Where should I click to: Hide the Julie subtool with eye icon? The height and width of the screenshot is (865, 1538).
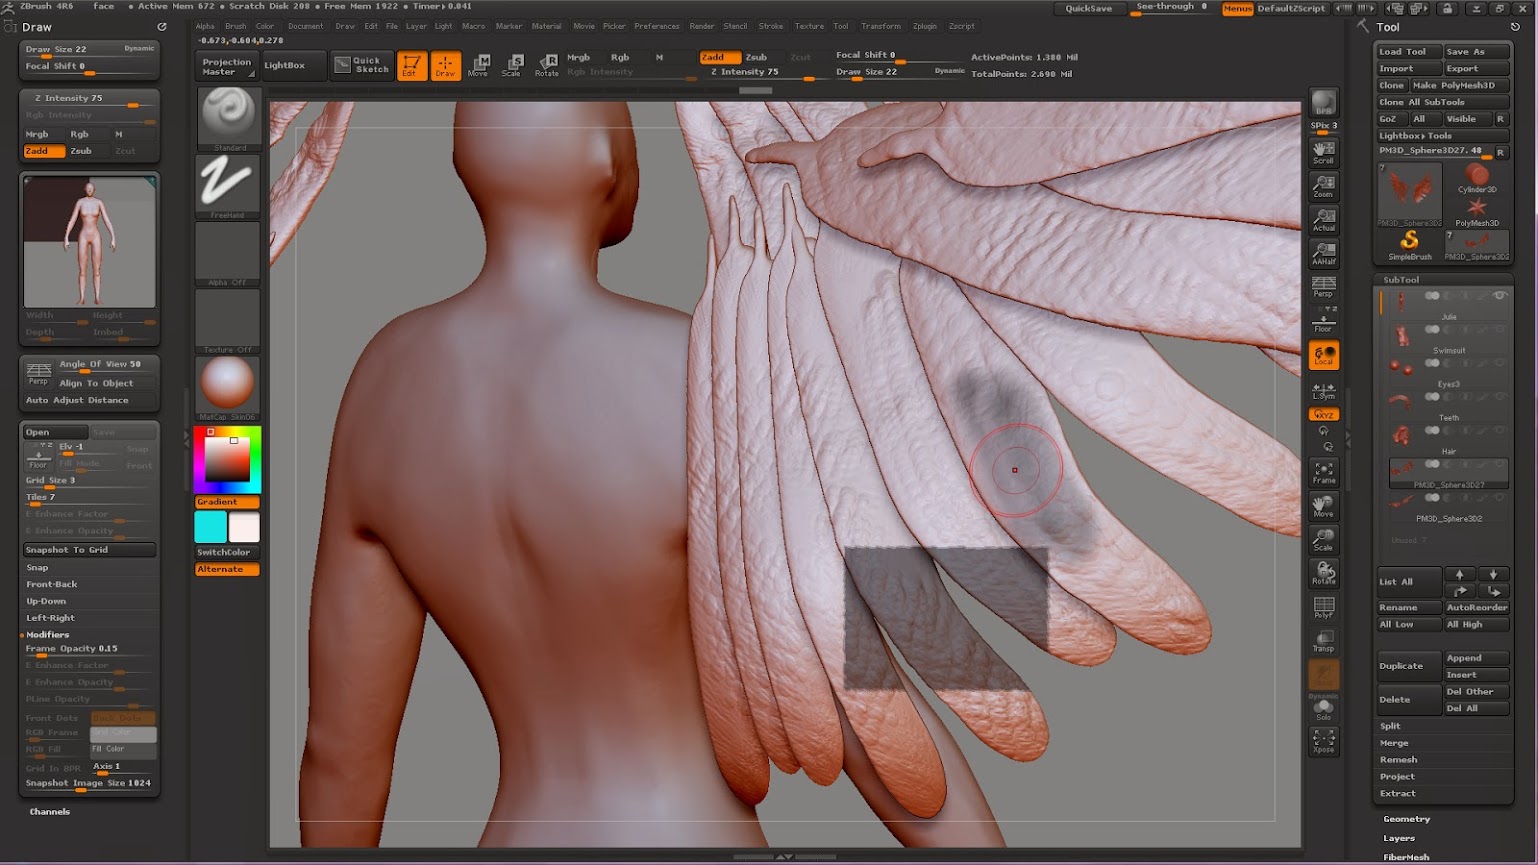(1499, 296)
